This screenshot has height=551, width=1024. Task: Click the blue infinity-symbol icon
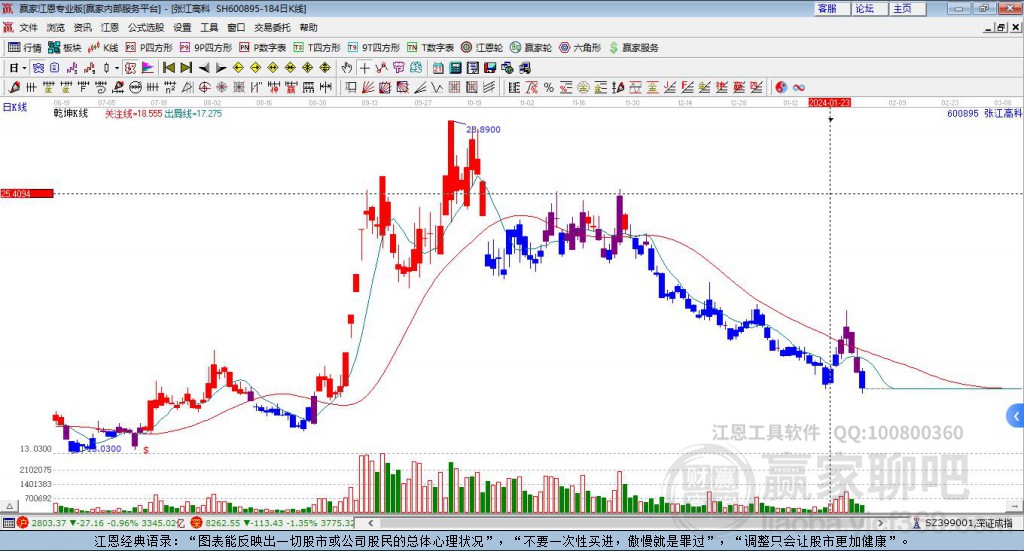coord(799,87)
